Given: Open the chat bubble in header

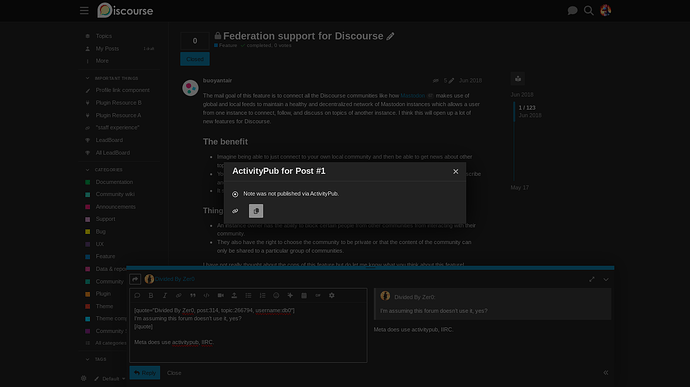Looking at the screenshot, I should pos(572,11).
